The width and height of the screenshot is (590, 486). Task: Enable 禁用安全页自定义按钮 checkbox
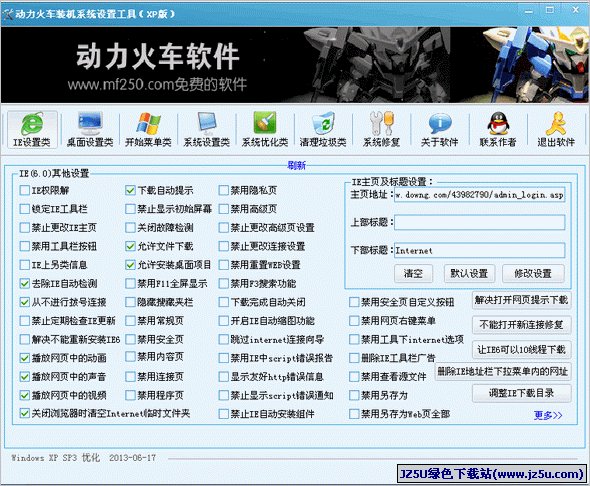tap(354, 302)
